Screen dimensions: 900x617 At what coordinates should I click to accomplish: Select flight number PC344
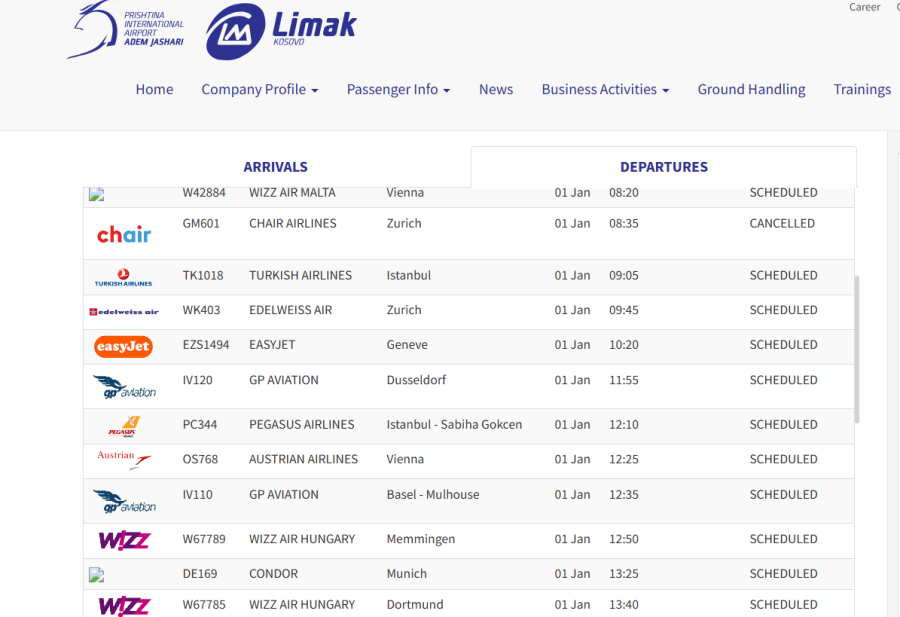[x=200, y=425]
